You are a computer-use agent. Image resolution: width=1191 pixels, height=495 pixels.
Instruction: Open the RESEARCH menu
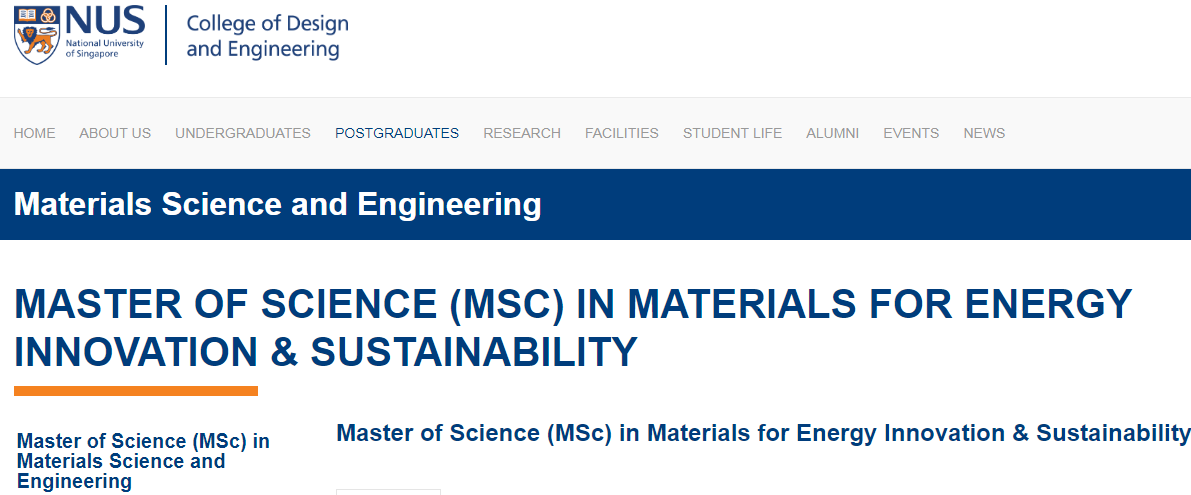click(x=522, y=133)
